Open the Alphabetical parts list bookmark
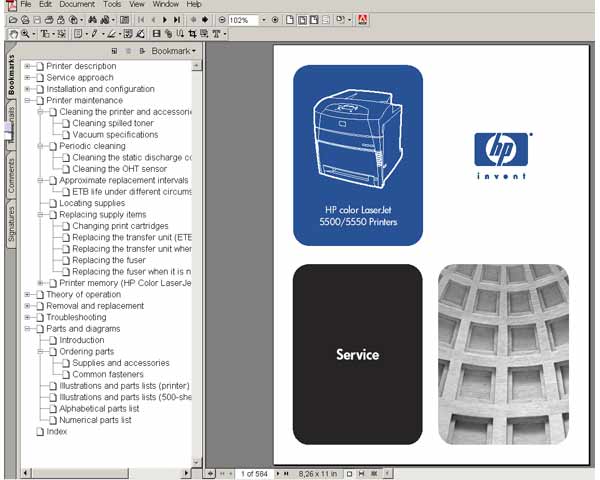Image resolution: width=600 pixels, height=480 pixels. pyautogui.click(x=99, y=409)
